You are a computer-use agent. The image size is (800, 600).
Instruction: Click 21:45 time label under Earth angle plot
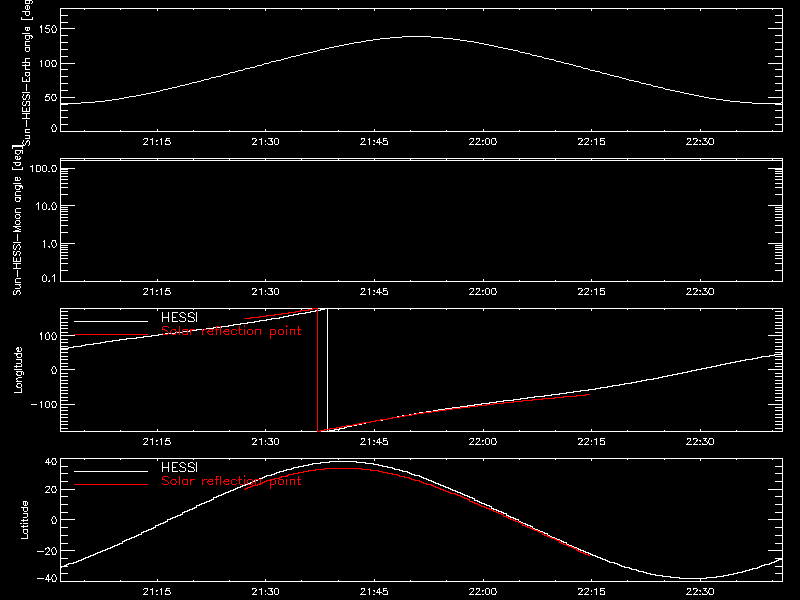[x=374, y=141]
